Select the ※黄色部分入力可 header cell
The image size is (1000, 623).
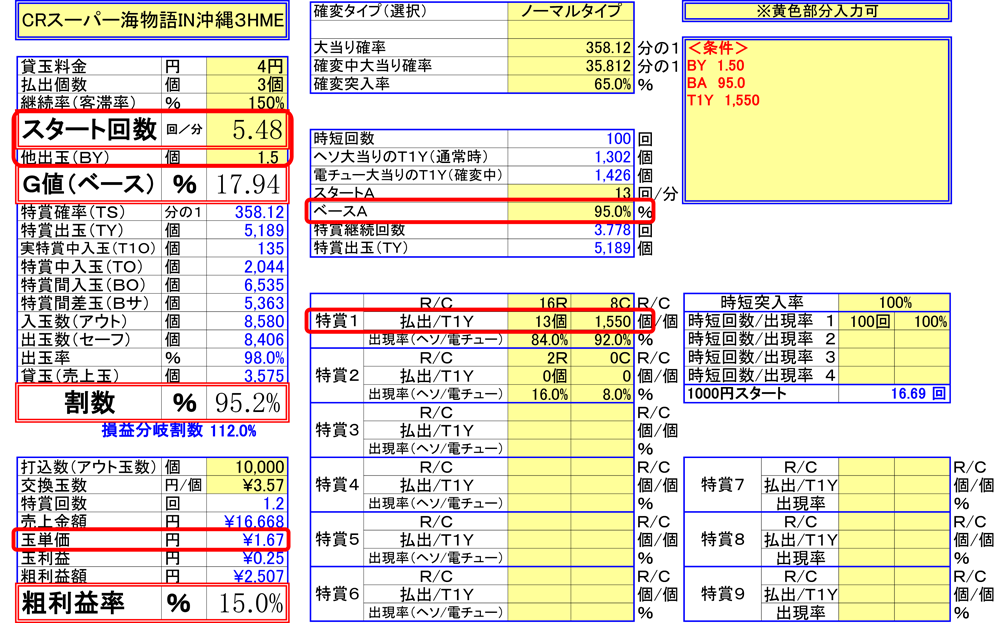[817, 11]
